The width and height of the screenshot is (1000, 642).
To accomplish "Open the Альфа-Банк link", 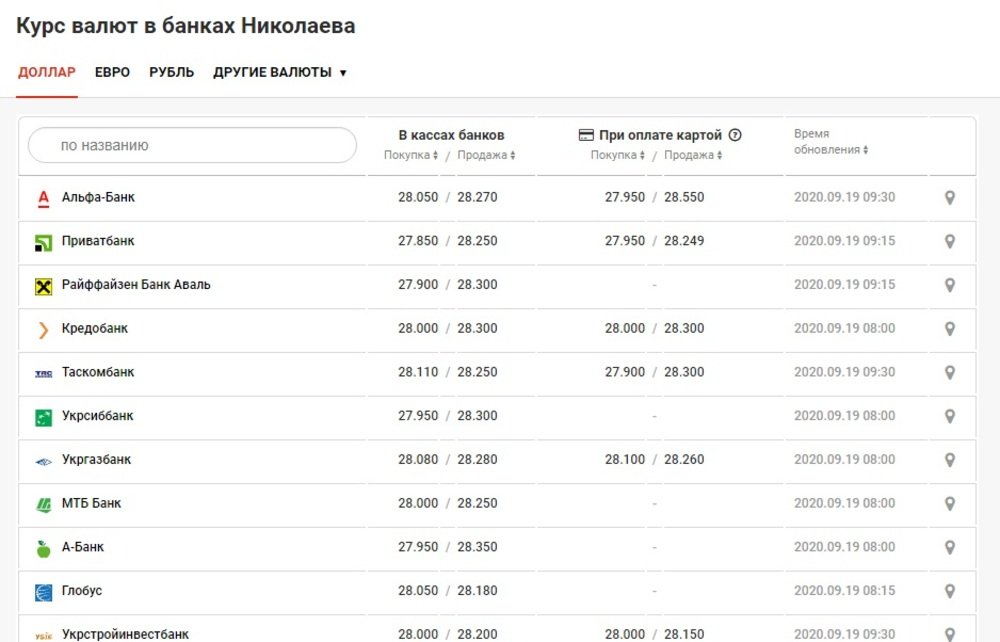I will click(98, 197).
